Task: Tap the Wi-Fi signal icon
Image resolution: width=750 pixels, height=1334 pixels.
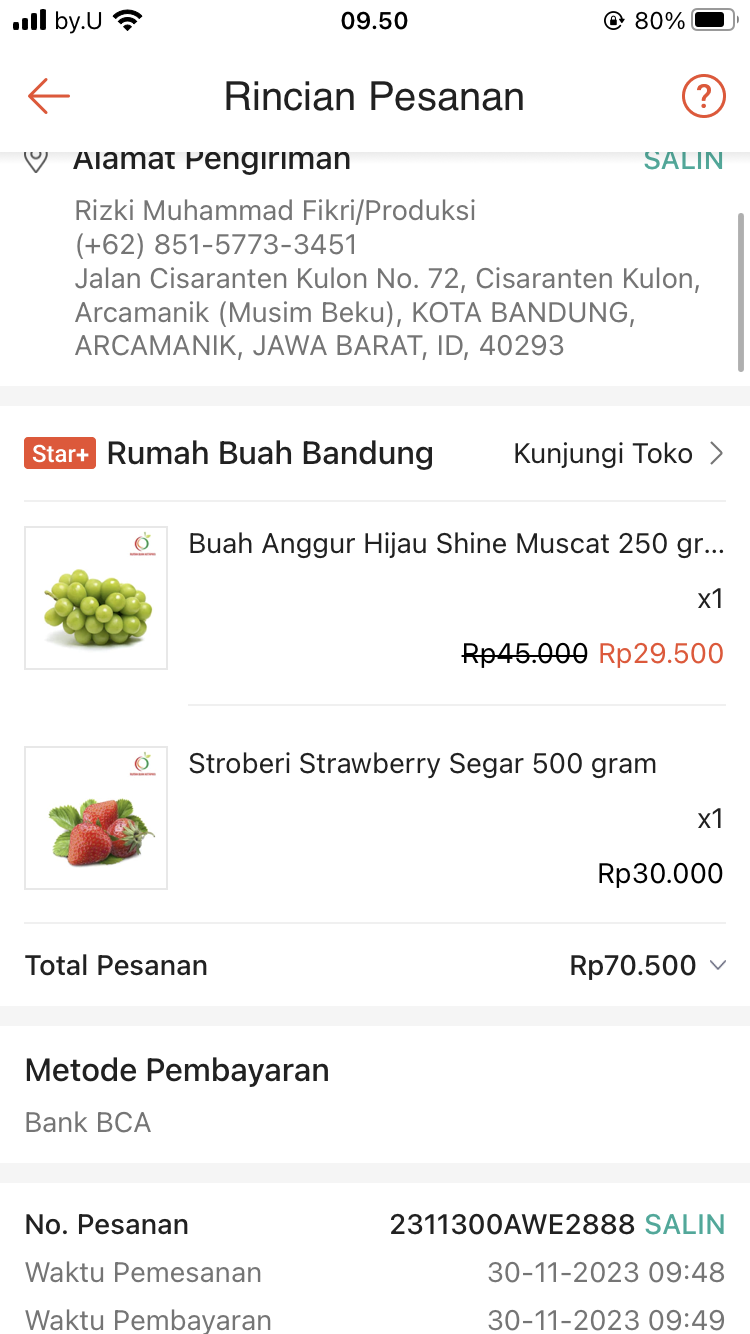Action: point(127,20)
